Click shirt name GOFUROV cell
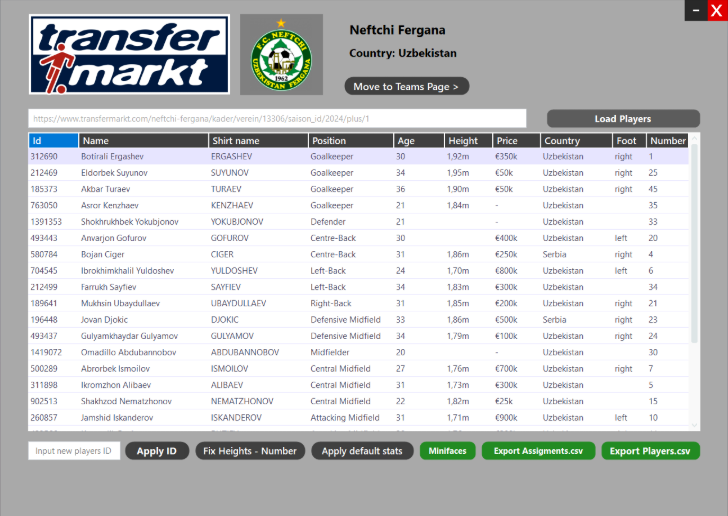Image resolution: width=728 pixels, height=516 pixels. click(x=230, y=238)
